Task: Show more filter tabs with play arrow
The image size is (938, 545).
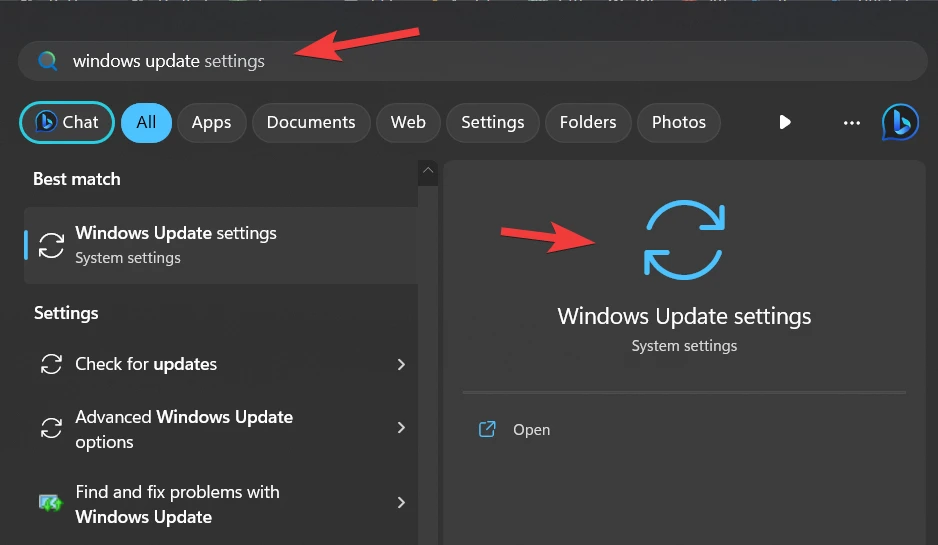Action: click(785, 122)
